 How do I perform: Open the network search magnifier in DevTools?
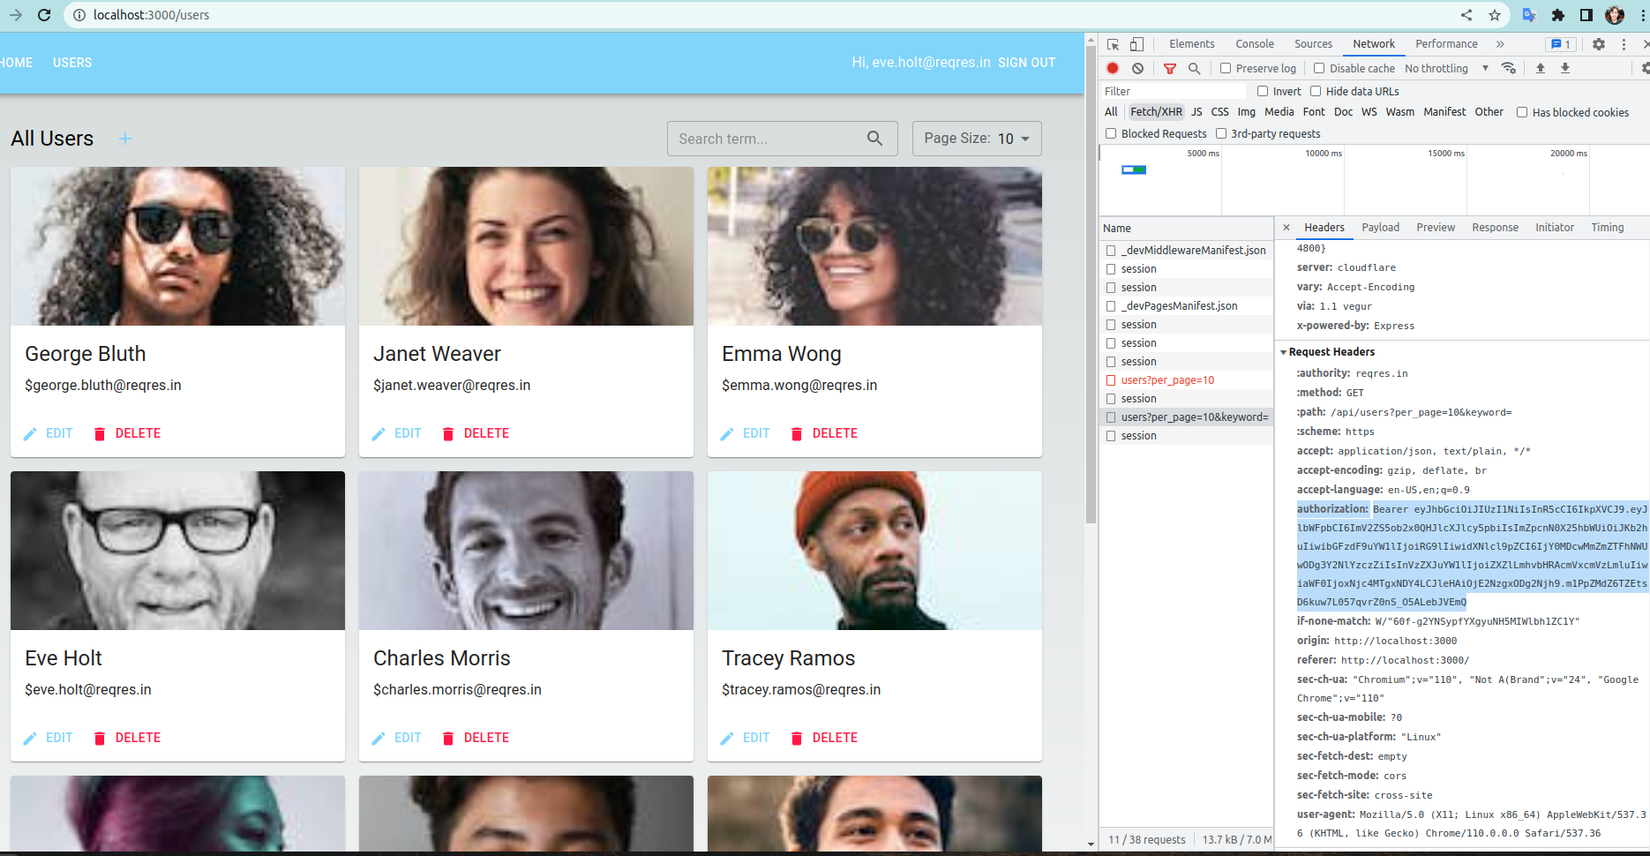[x=1194, y=68]
